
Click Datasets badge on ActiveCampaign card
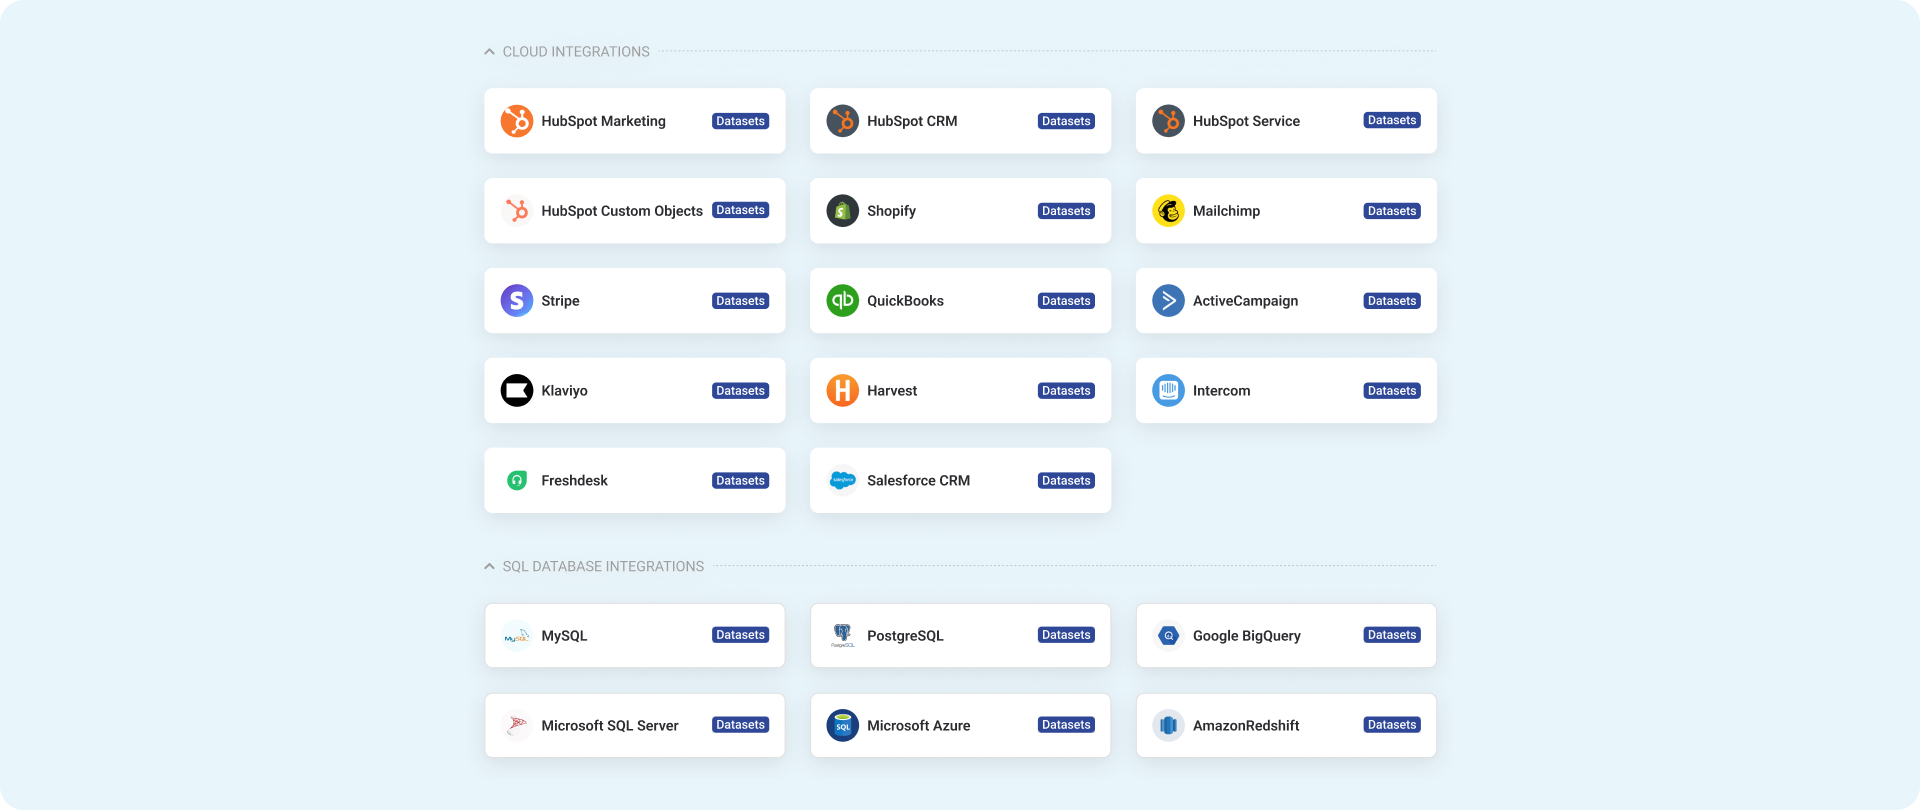coord(1391,301)
